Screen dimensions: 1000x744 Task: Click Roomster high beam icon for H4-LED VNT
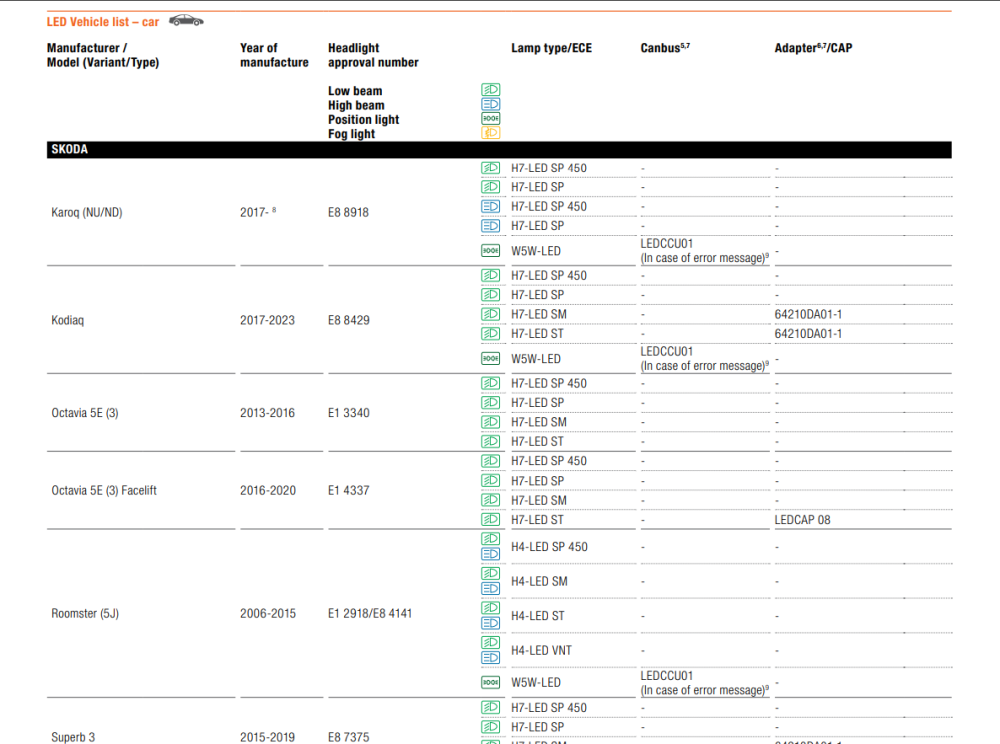point(490,657)
